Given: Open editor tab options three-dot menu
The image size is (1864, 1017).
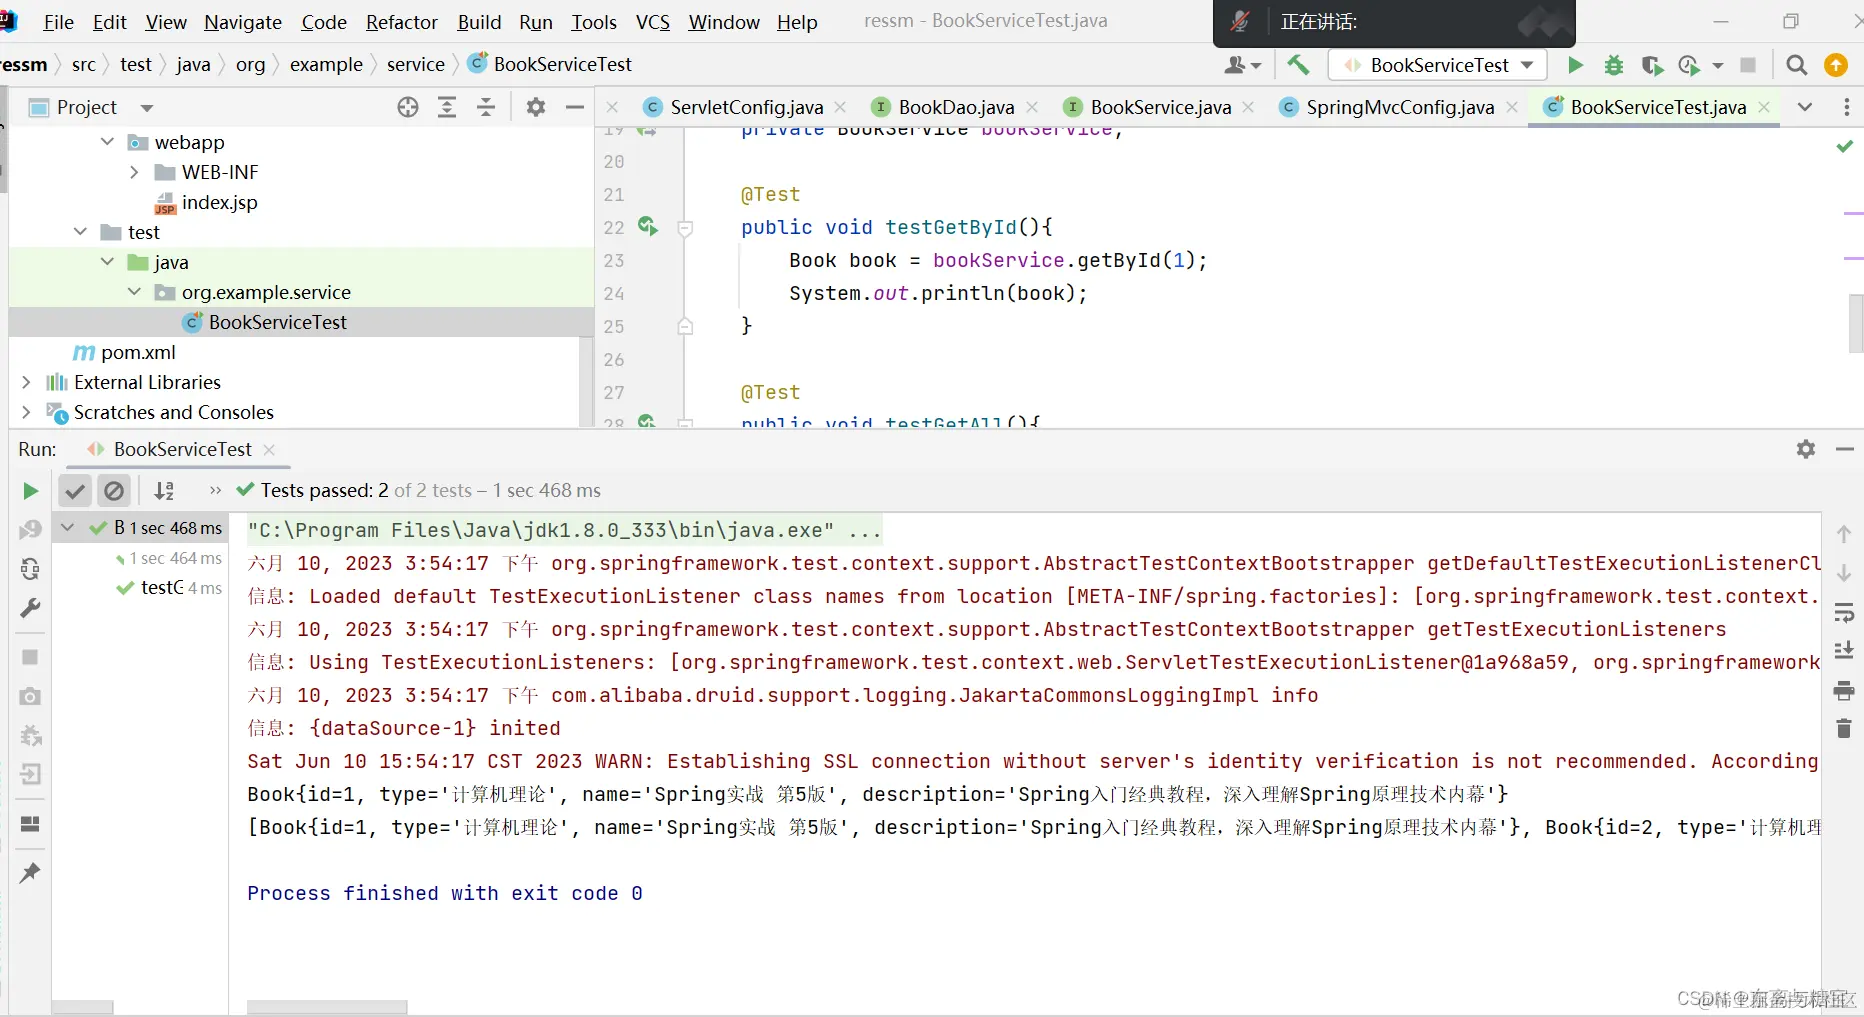Looking at the screenshot, I should [x=1846, y=107].
